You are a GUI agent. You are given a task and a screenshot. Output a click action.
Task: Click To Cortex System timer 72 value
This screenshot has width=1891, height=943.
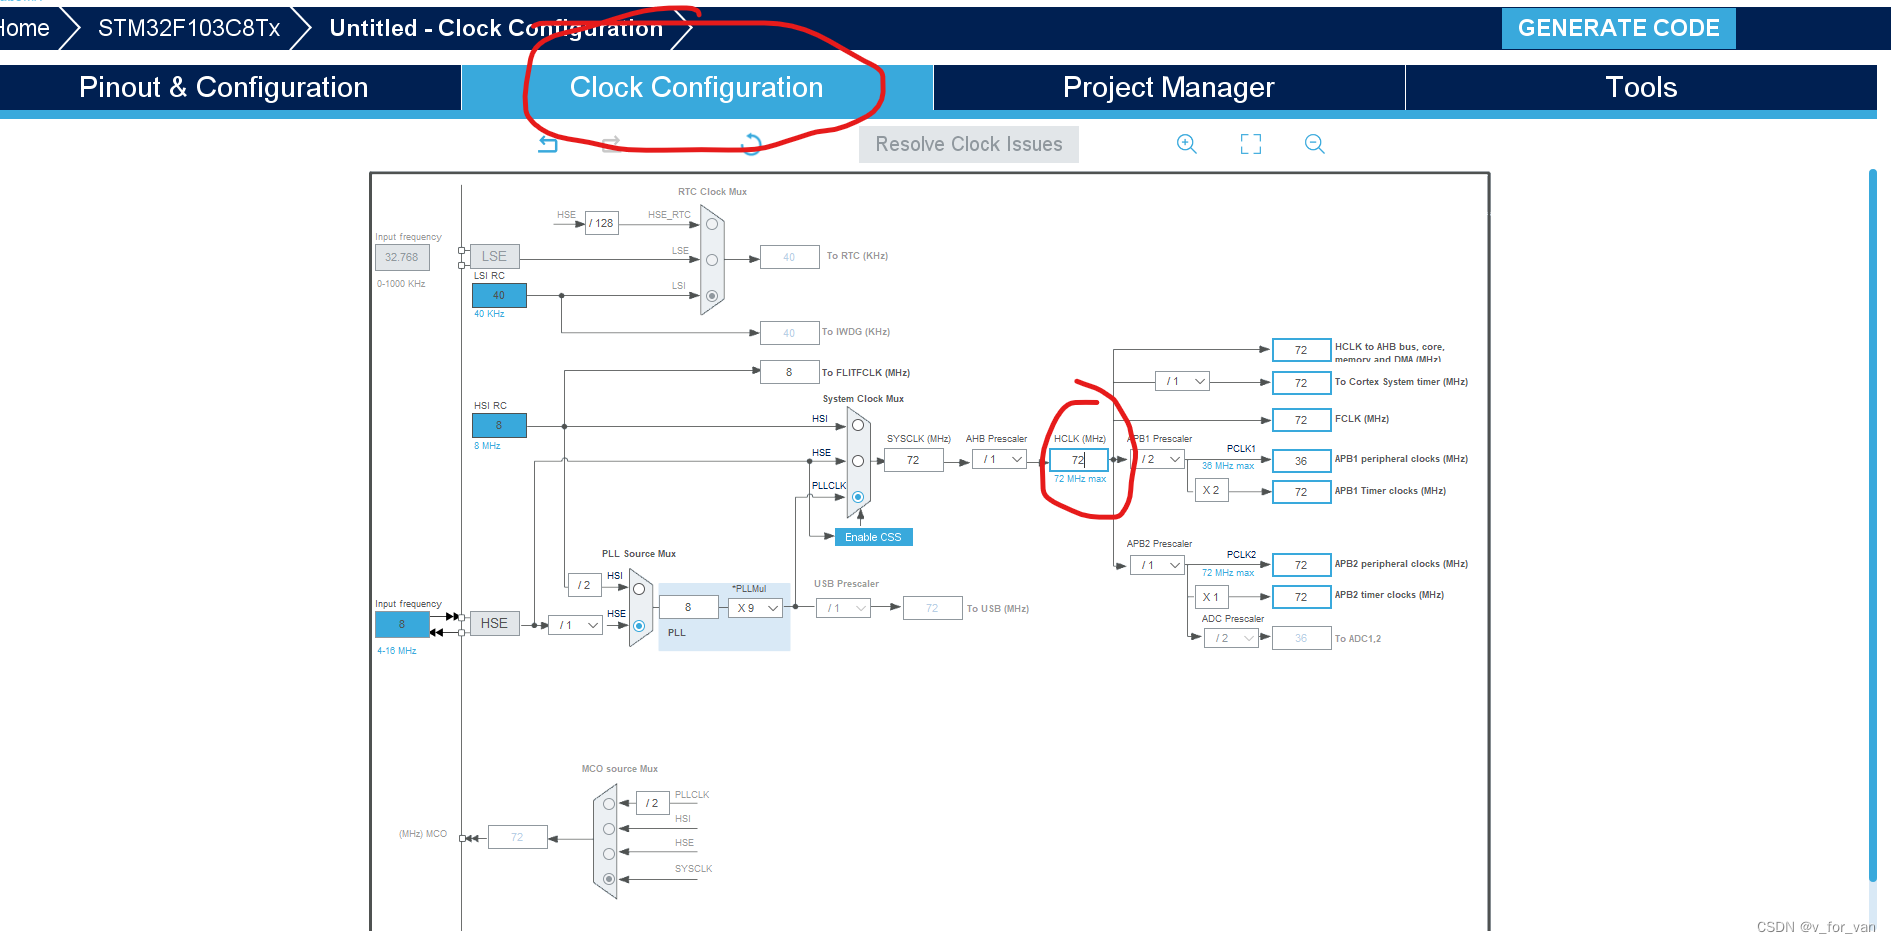tap(1301, 383)
